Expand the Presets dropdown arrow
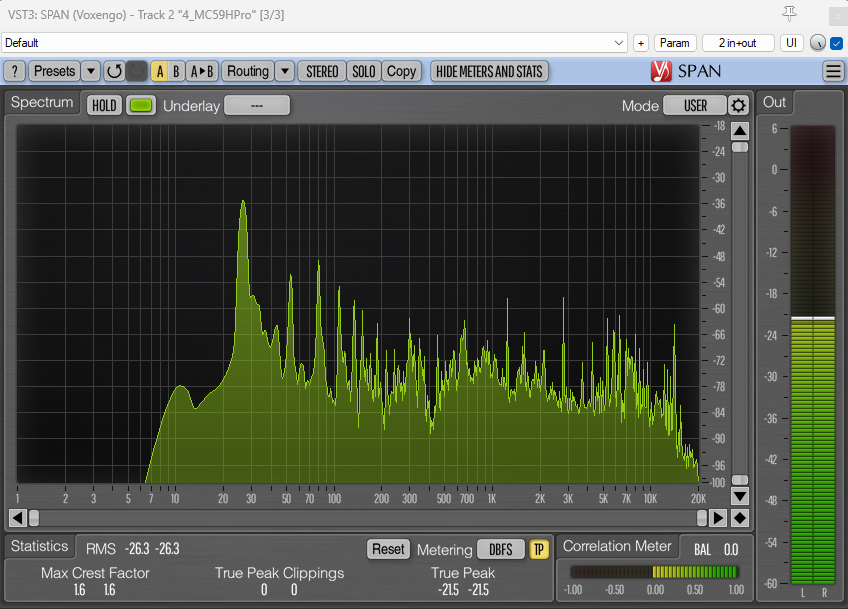The width and height of the screenshot is (848, 609). tap(90, 71)
